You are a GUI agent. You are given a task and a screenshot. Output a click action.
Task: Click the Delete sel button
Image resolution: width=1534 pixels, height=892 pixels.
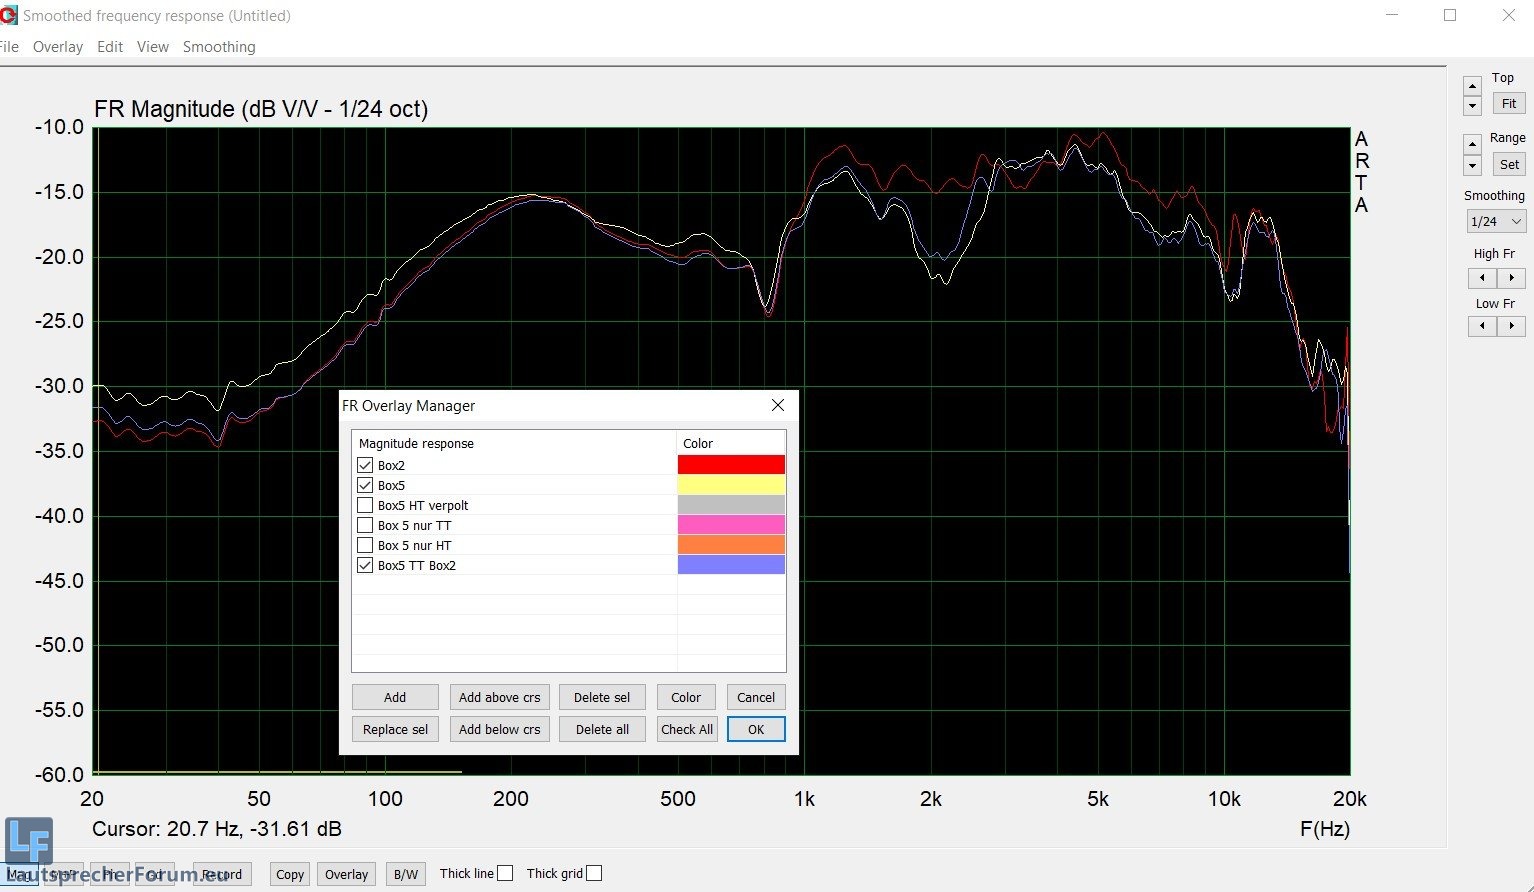coord(602,697)
